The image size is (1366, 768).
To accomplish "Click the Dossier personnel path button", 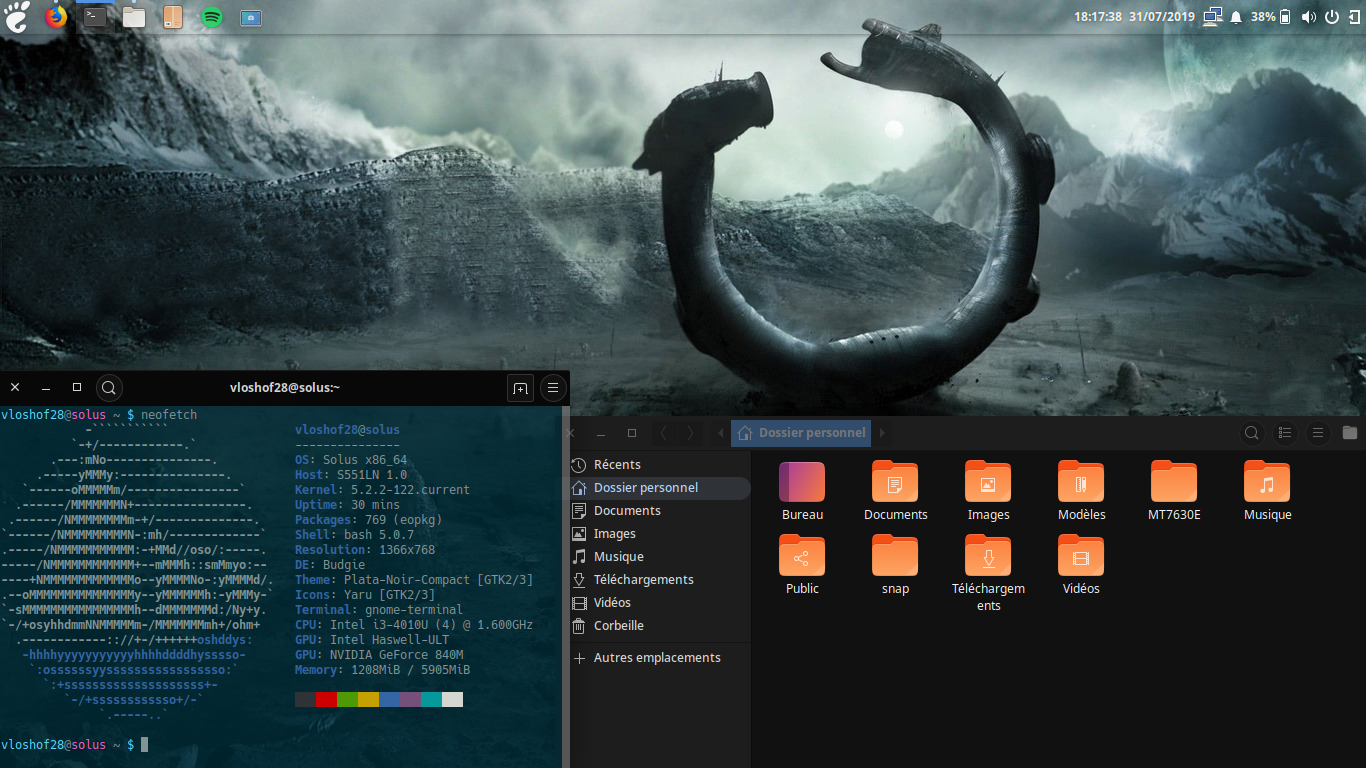I will (802, 433).
